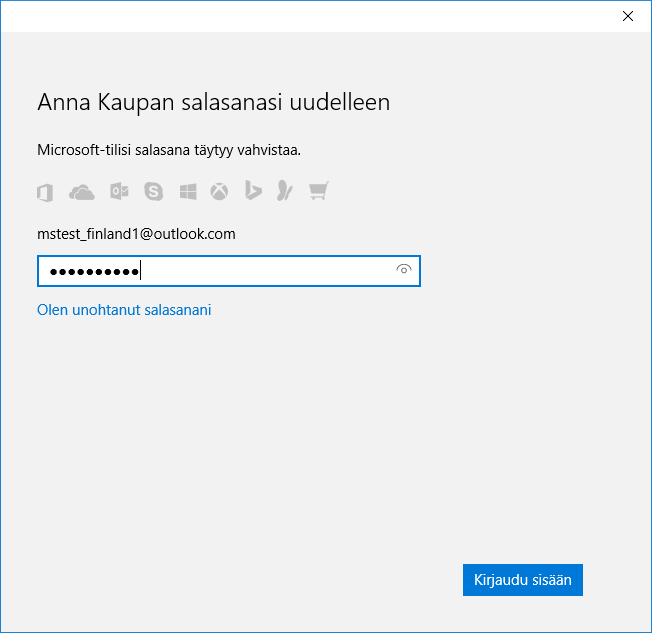Click the Windows logo icon
Screen dimensions: 652x633
(188, 191)
